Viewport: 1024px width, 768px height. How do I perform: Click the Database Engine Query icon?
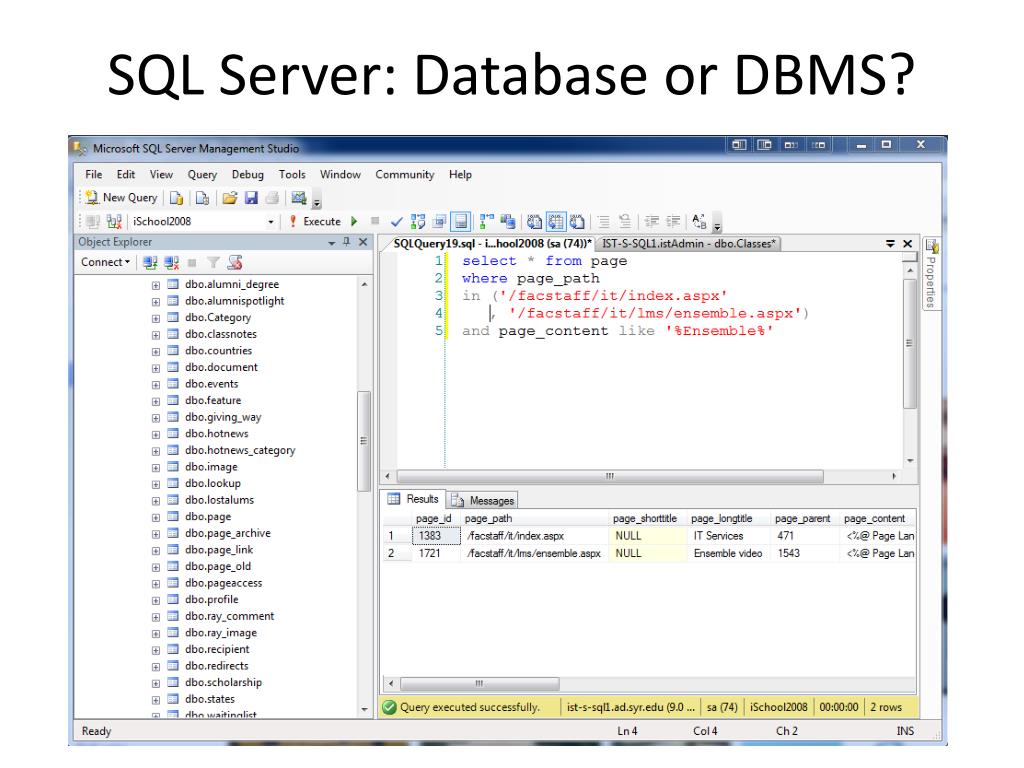pos(176,198)
